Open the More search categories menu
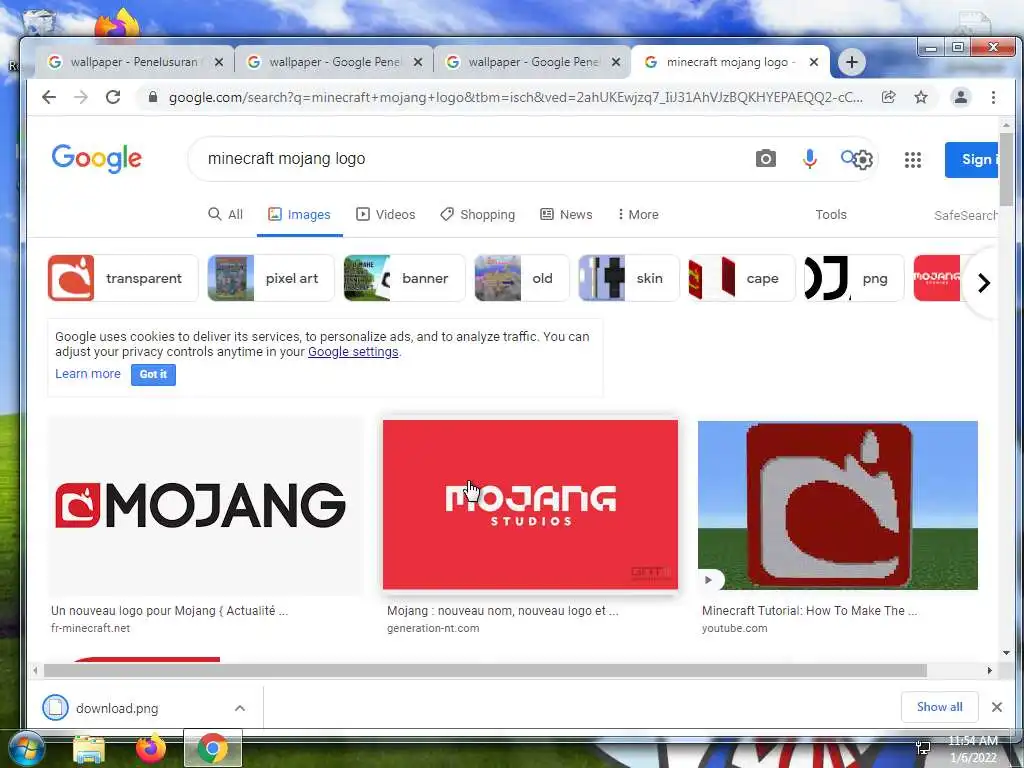1024x768 pixels. [x=638, y=214]
